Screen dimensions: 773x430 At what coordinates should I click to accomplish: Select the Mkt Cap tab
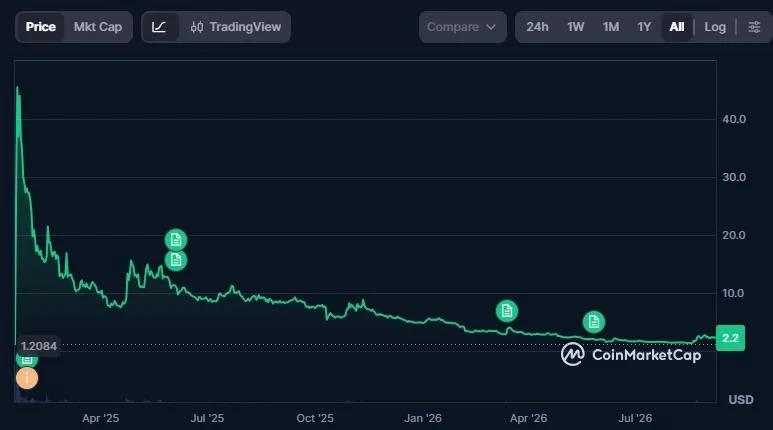[x=98, y=27]
